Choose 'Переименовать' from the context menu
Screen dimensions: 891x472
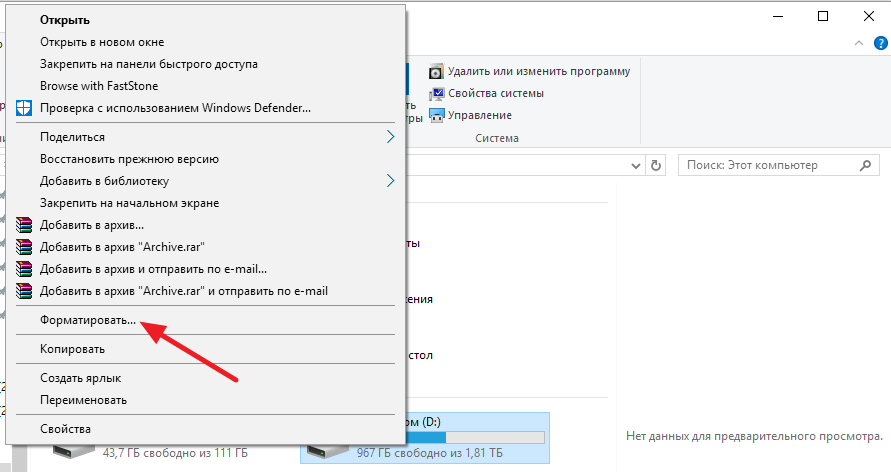pos(83,400)
